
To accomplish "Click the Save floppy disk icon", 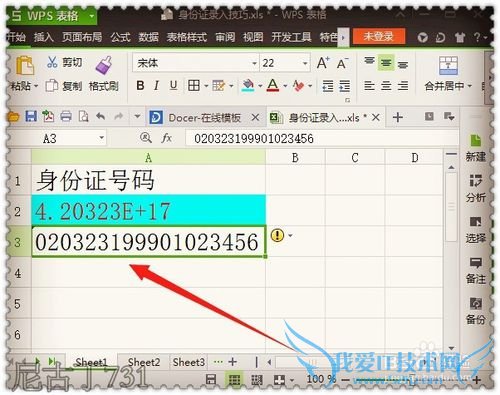I will 31,117.
